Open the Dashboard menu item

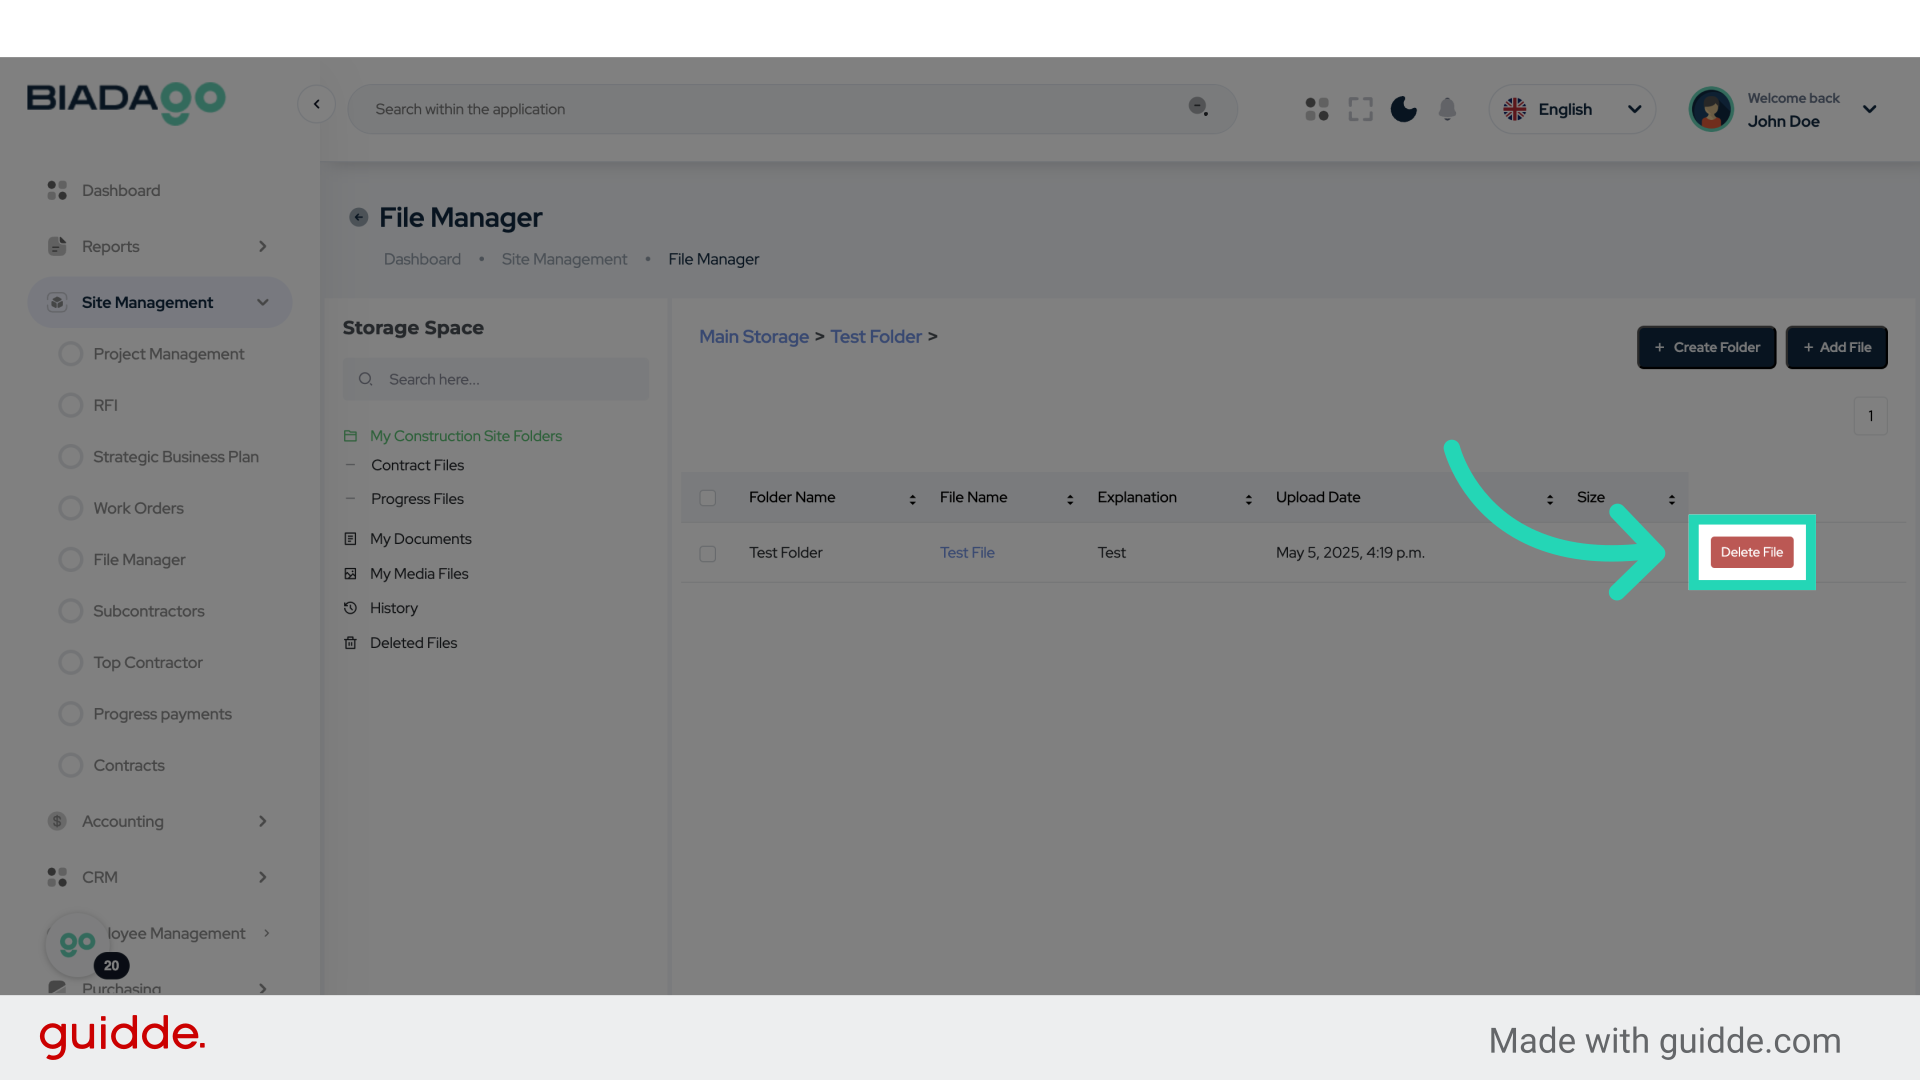[120, 190]
